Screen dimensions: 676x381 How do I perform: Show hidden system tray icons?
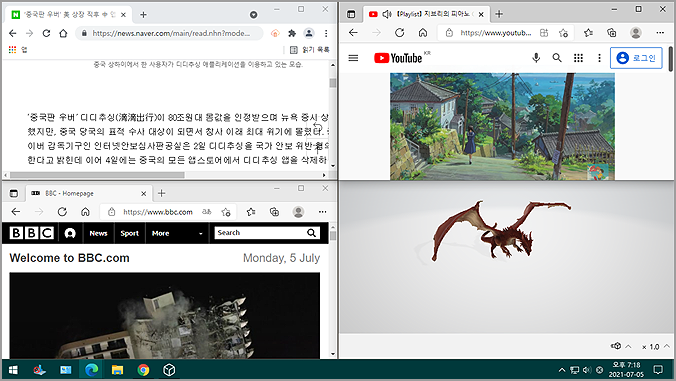point(562,370)
